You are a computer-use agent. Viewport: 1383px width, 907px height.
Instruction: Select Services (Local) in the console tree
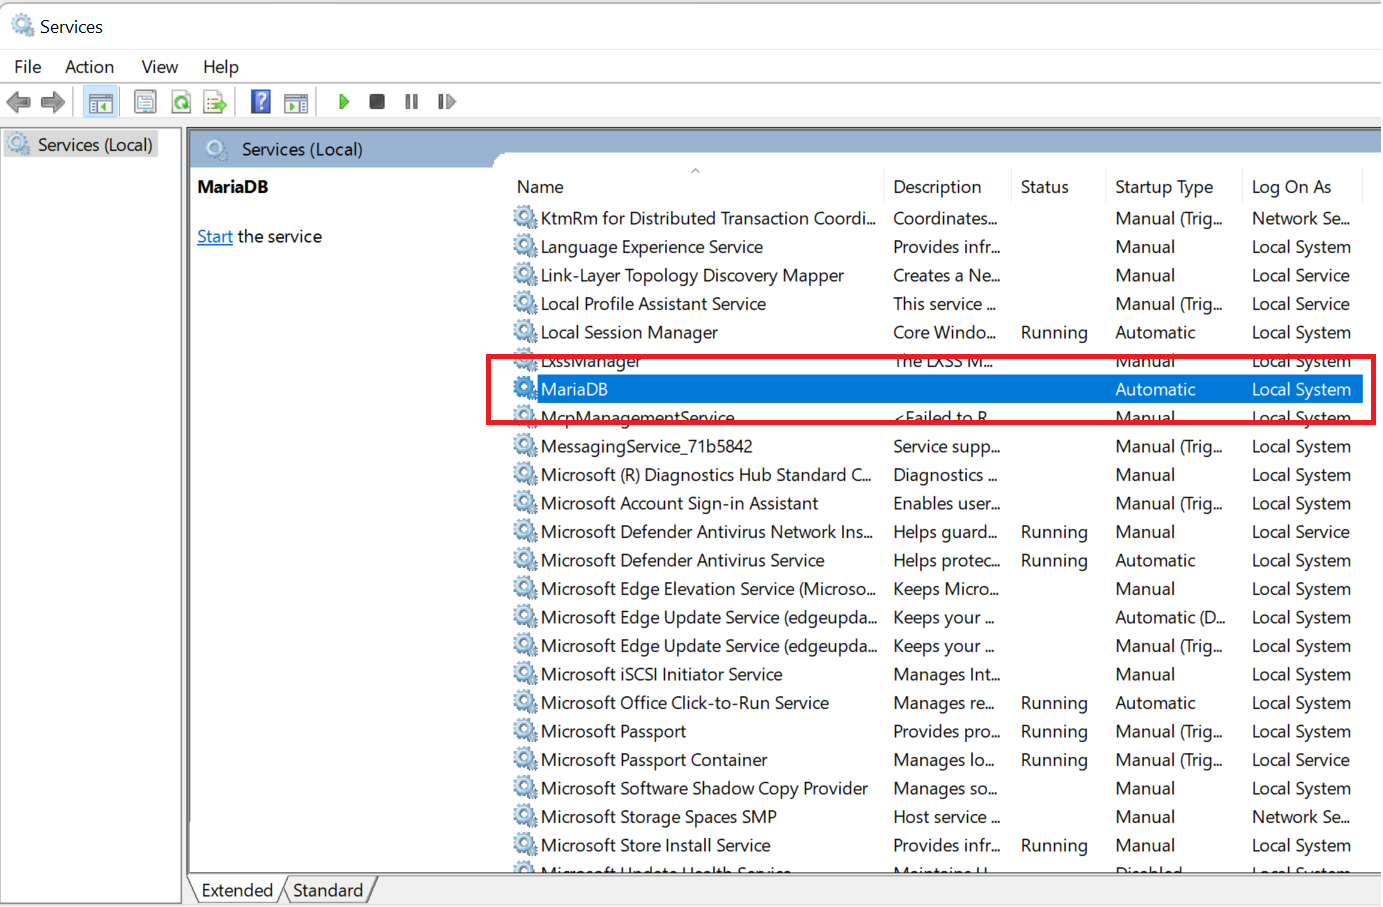point(95,145)
